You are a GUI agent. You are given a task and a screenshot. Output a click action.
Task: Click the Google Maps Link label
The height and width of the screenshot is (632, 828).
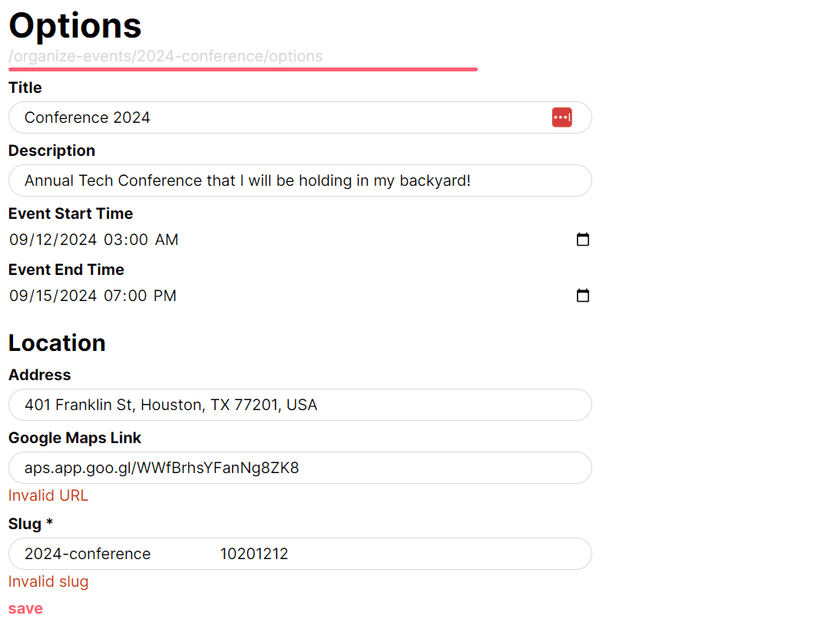click(x=75, y=438)
